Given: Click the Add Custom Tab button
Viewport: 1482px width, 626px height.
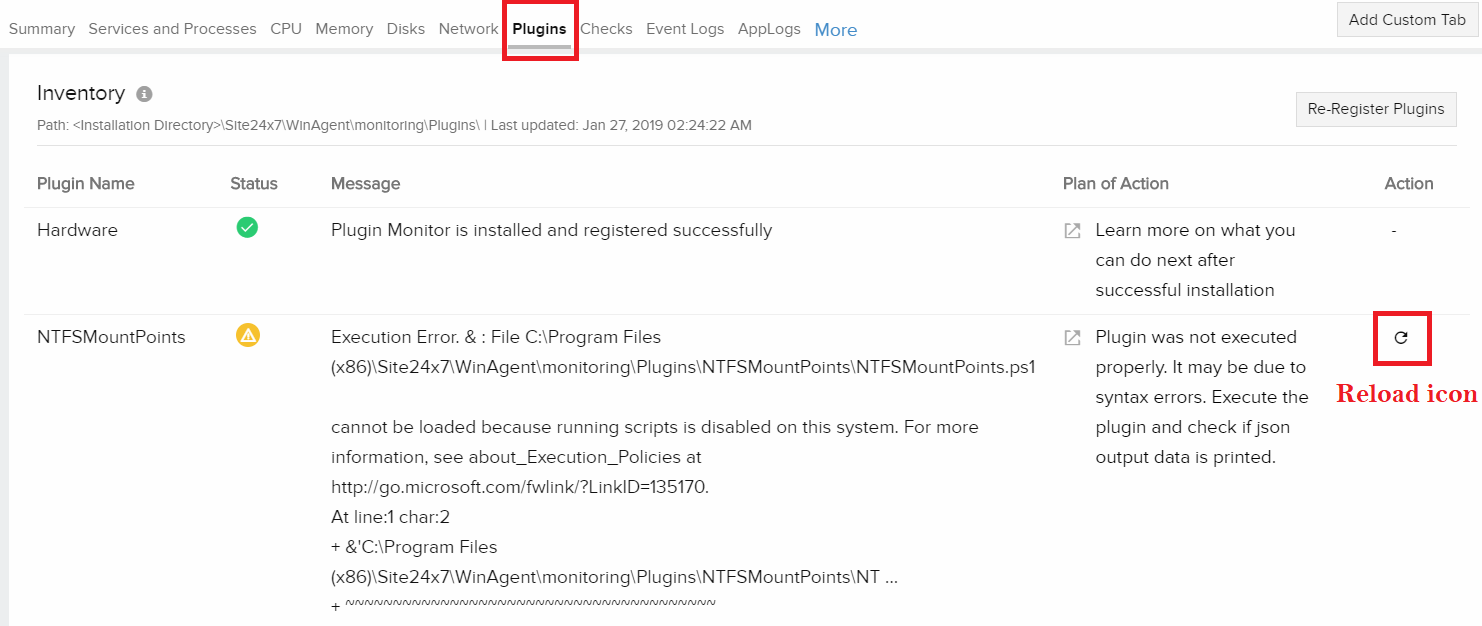Looking at the screenshot, I should [1406, 19].
